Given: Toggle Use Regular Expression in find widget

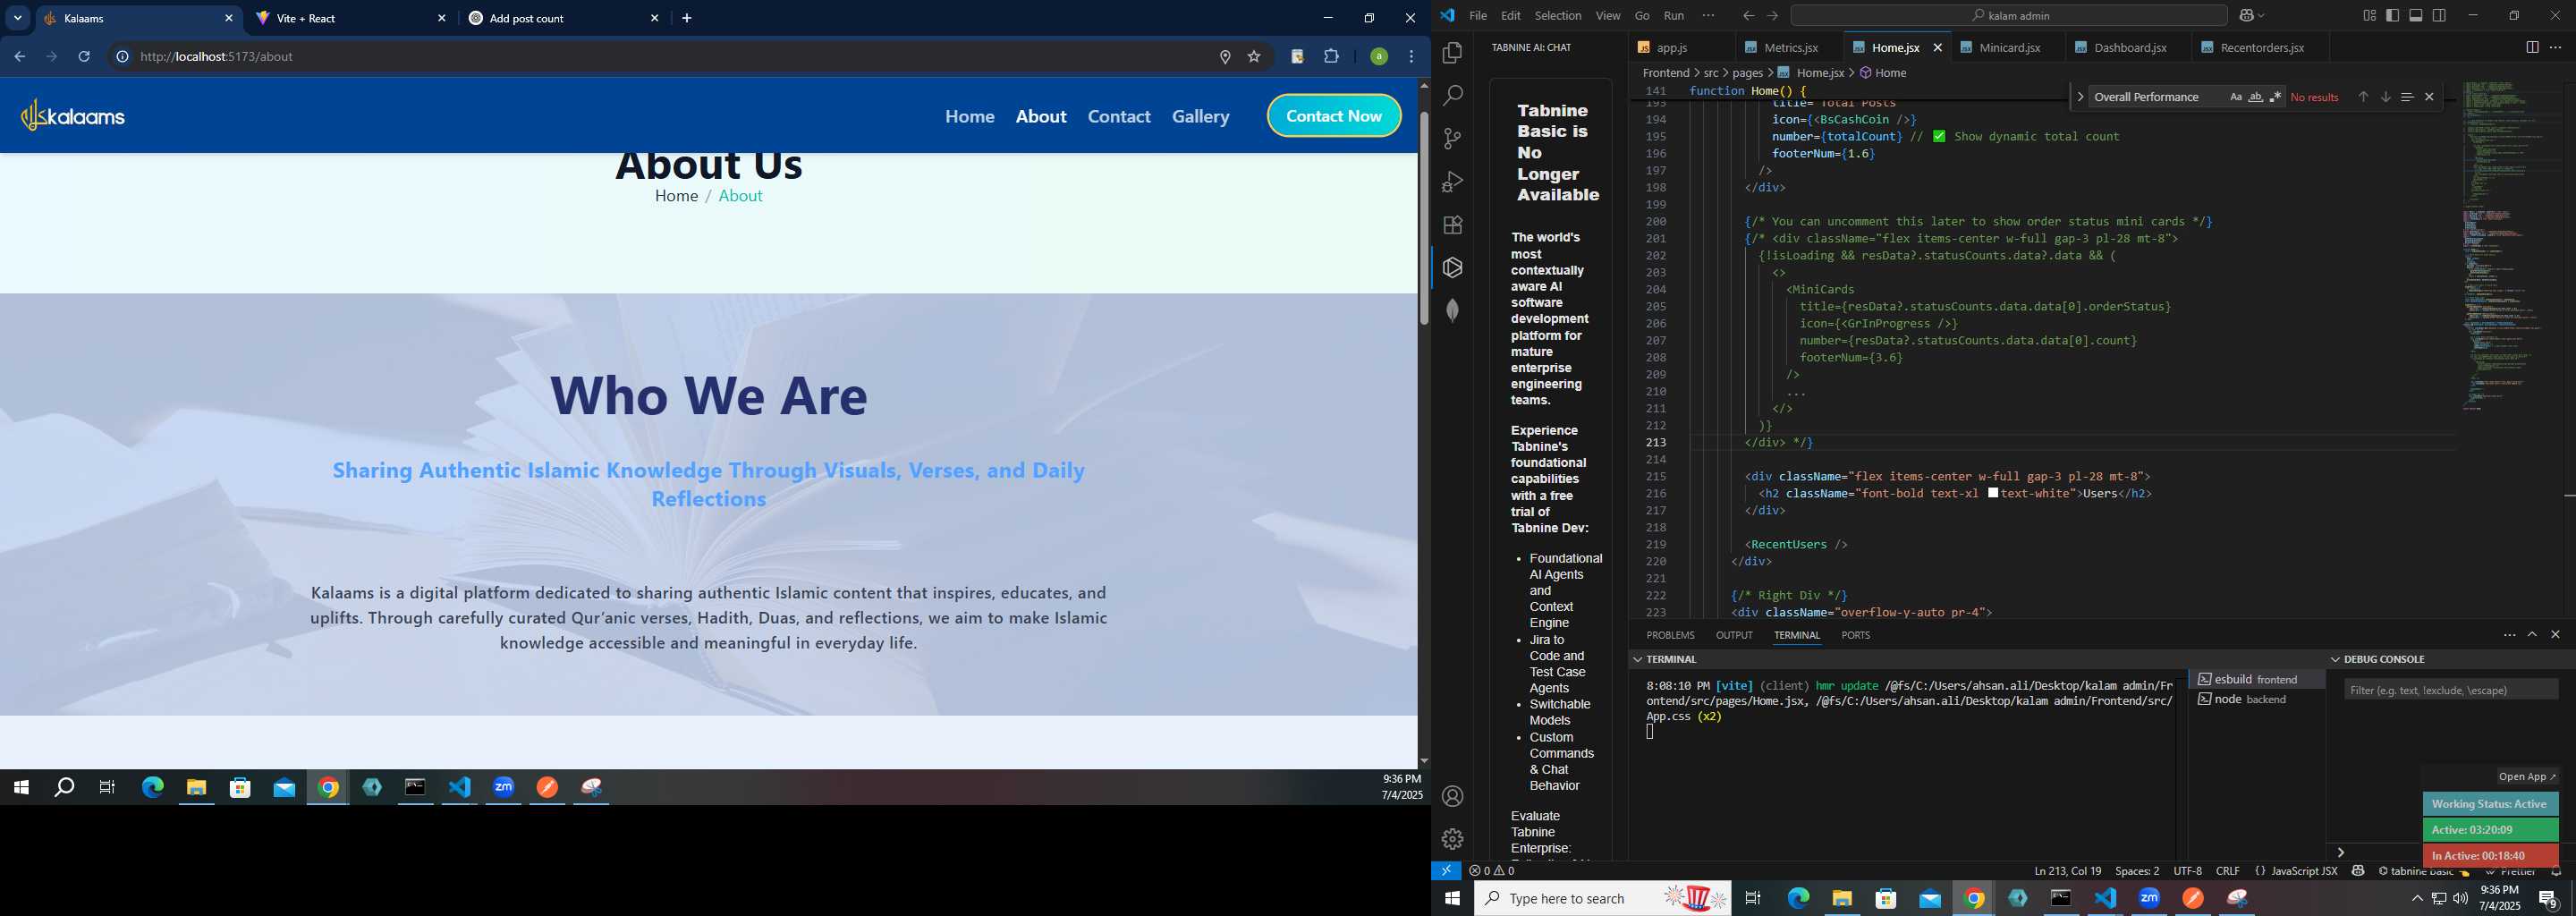Looking at the screenshot, I should (2275, 97).
